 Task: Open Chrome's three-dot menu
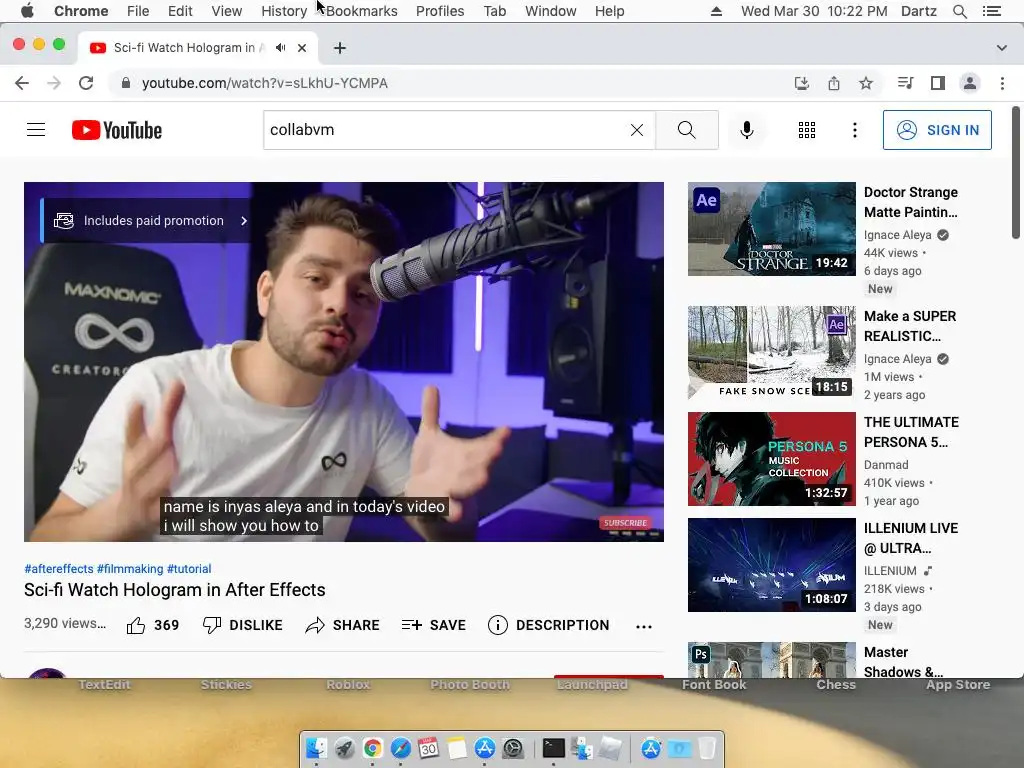pyautogui.click(x=1002, y=83)
